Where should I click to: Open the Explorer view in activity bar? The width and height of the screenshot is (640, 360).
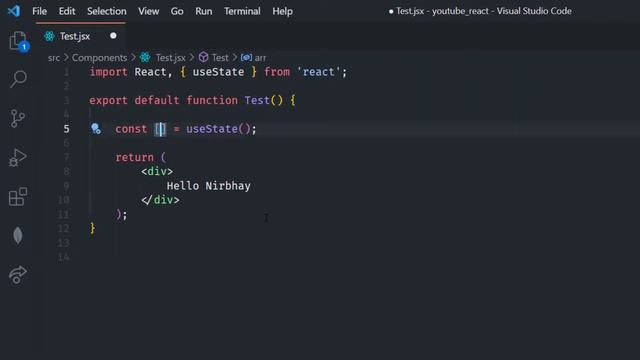point(18,40)
